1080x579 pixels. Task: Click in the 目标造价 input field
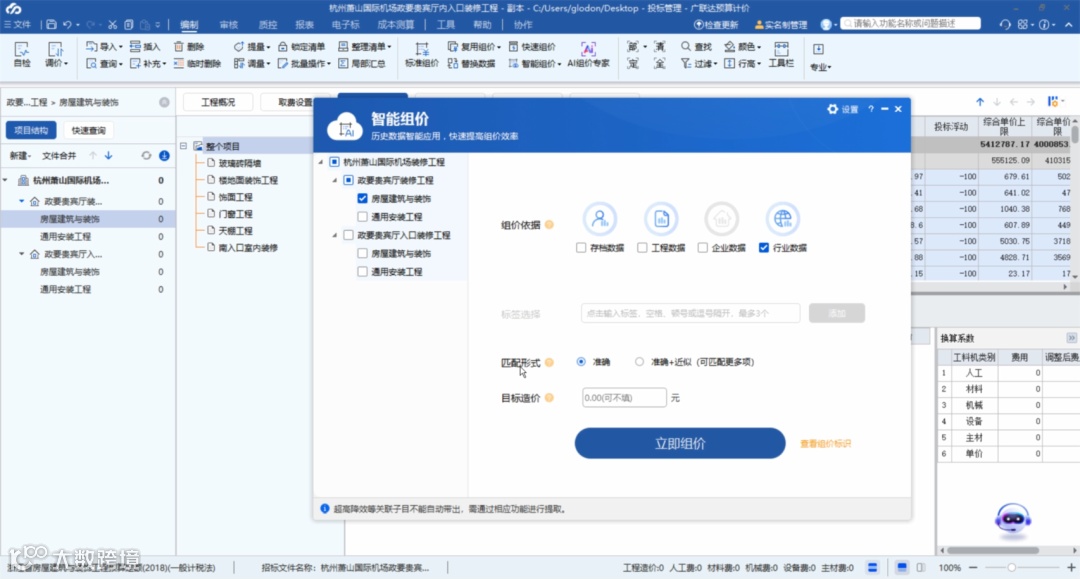624,397
